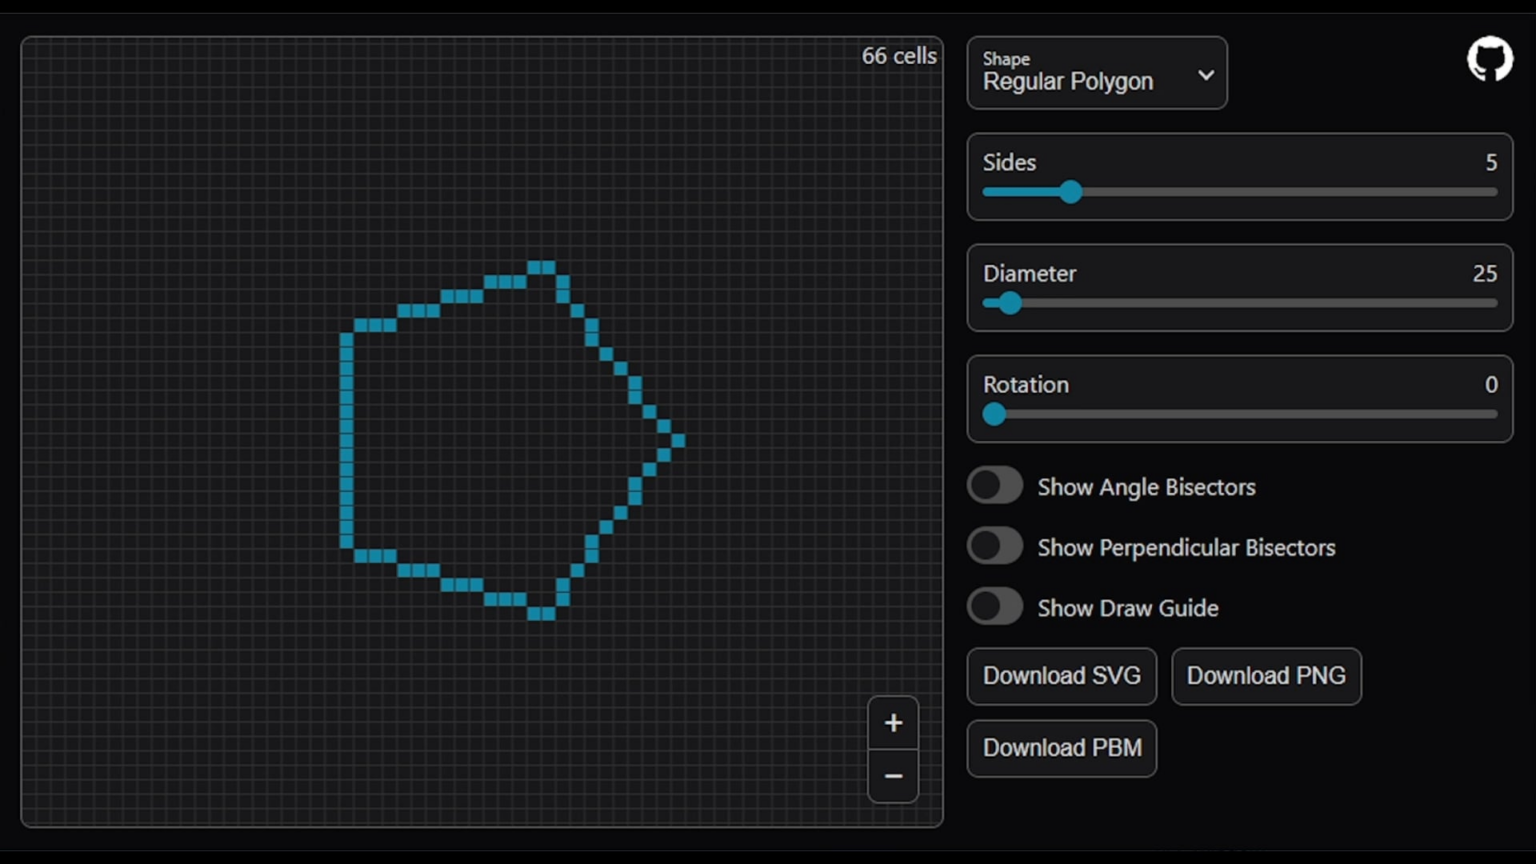
Task: Download the shape as SVG
Action: tap(1061, 676)
